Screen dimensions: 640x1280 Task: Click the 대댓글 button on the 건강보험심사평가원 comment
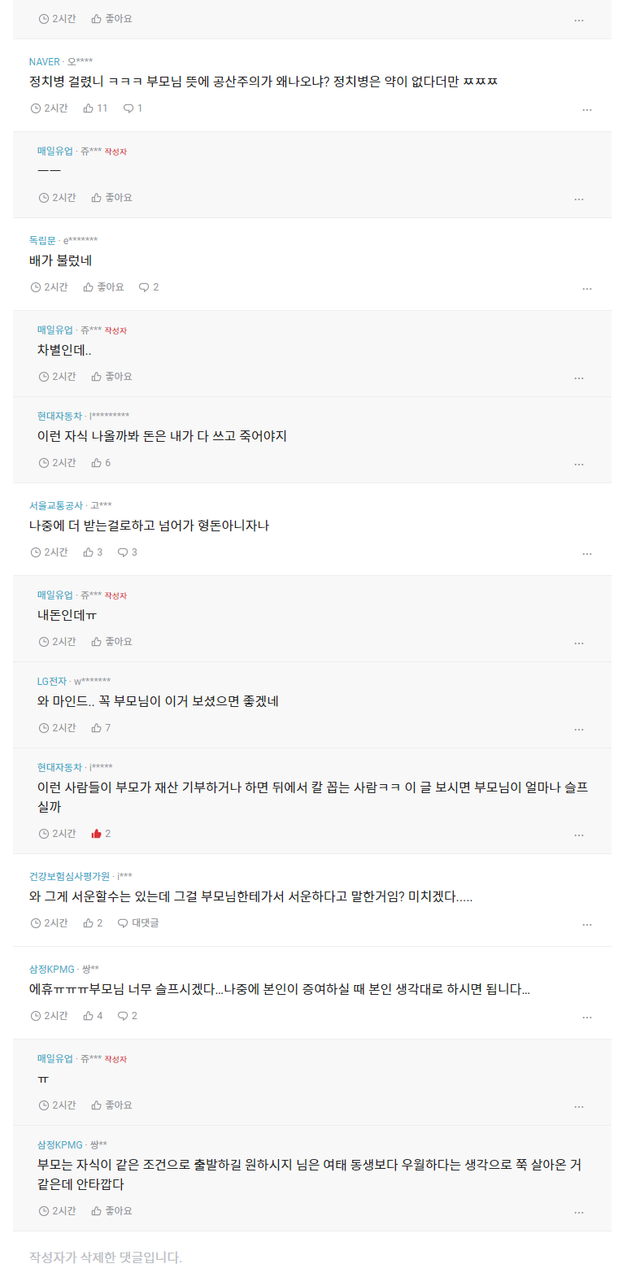tap(138, 923)
